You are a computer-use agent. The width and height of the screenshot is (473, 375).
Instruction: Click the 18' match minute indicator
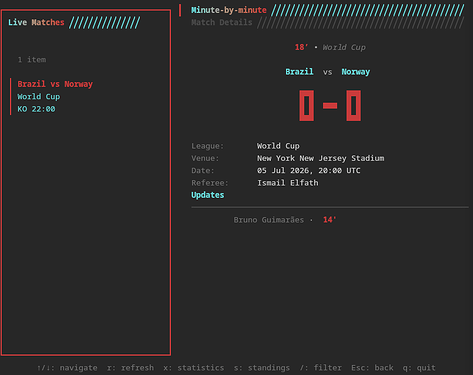tap(301, 47)
